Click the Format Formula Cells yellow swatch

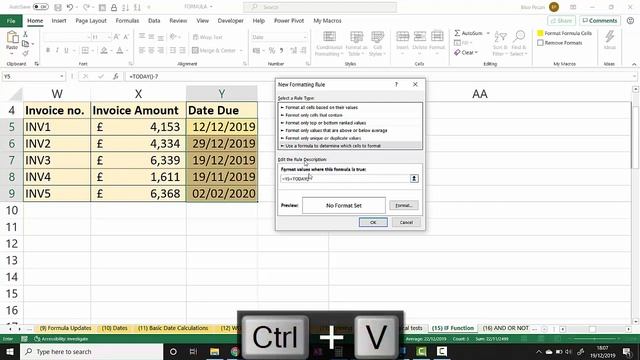tap(540, 33)
